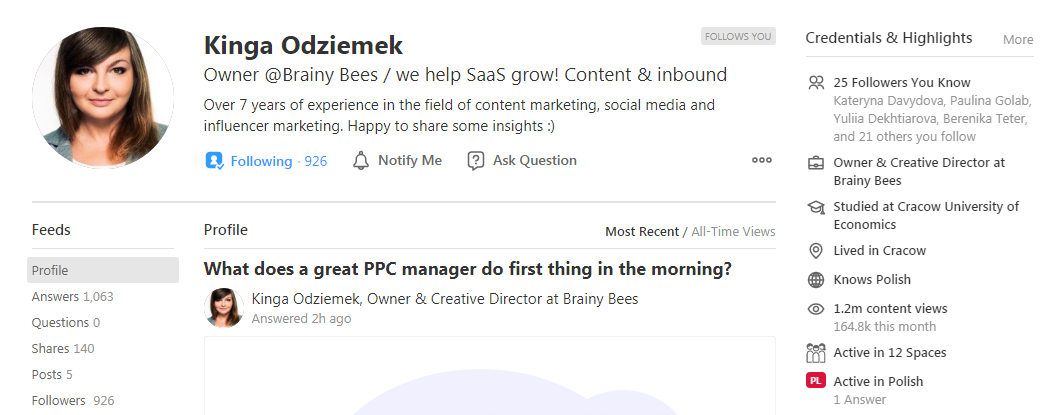
Task: Click the Followers You Know people icon
Action: pyautogui.click(x=816, y=83)
